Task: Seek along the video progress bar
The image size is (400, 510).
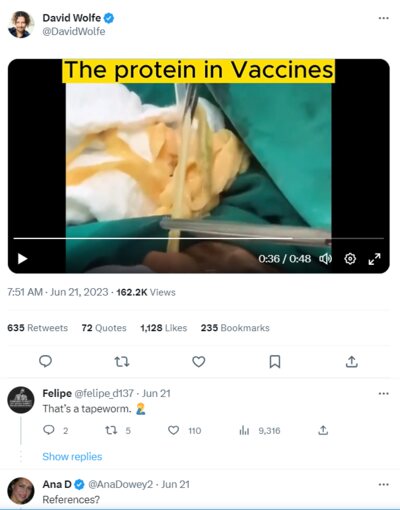Action: coord(199,238)
